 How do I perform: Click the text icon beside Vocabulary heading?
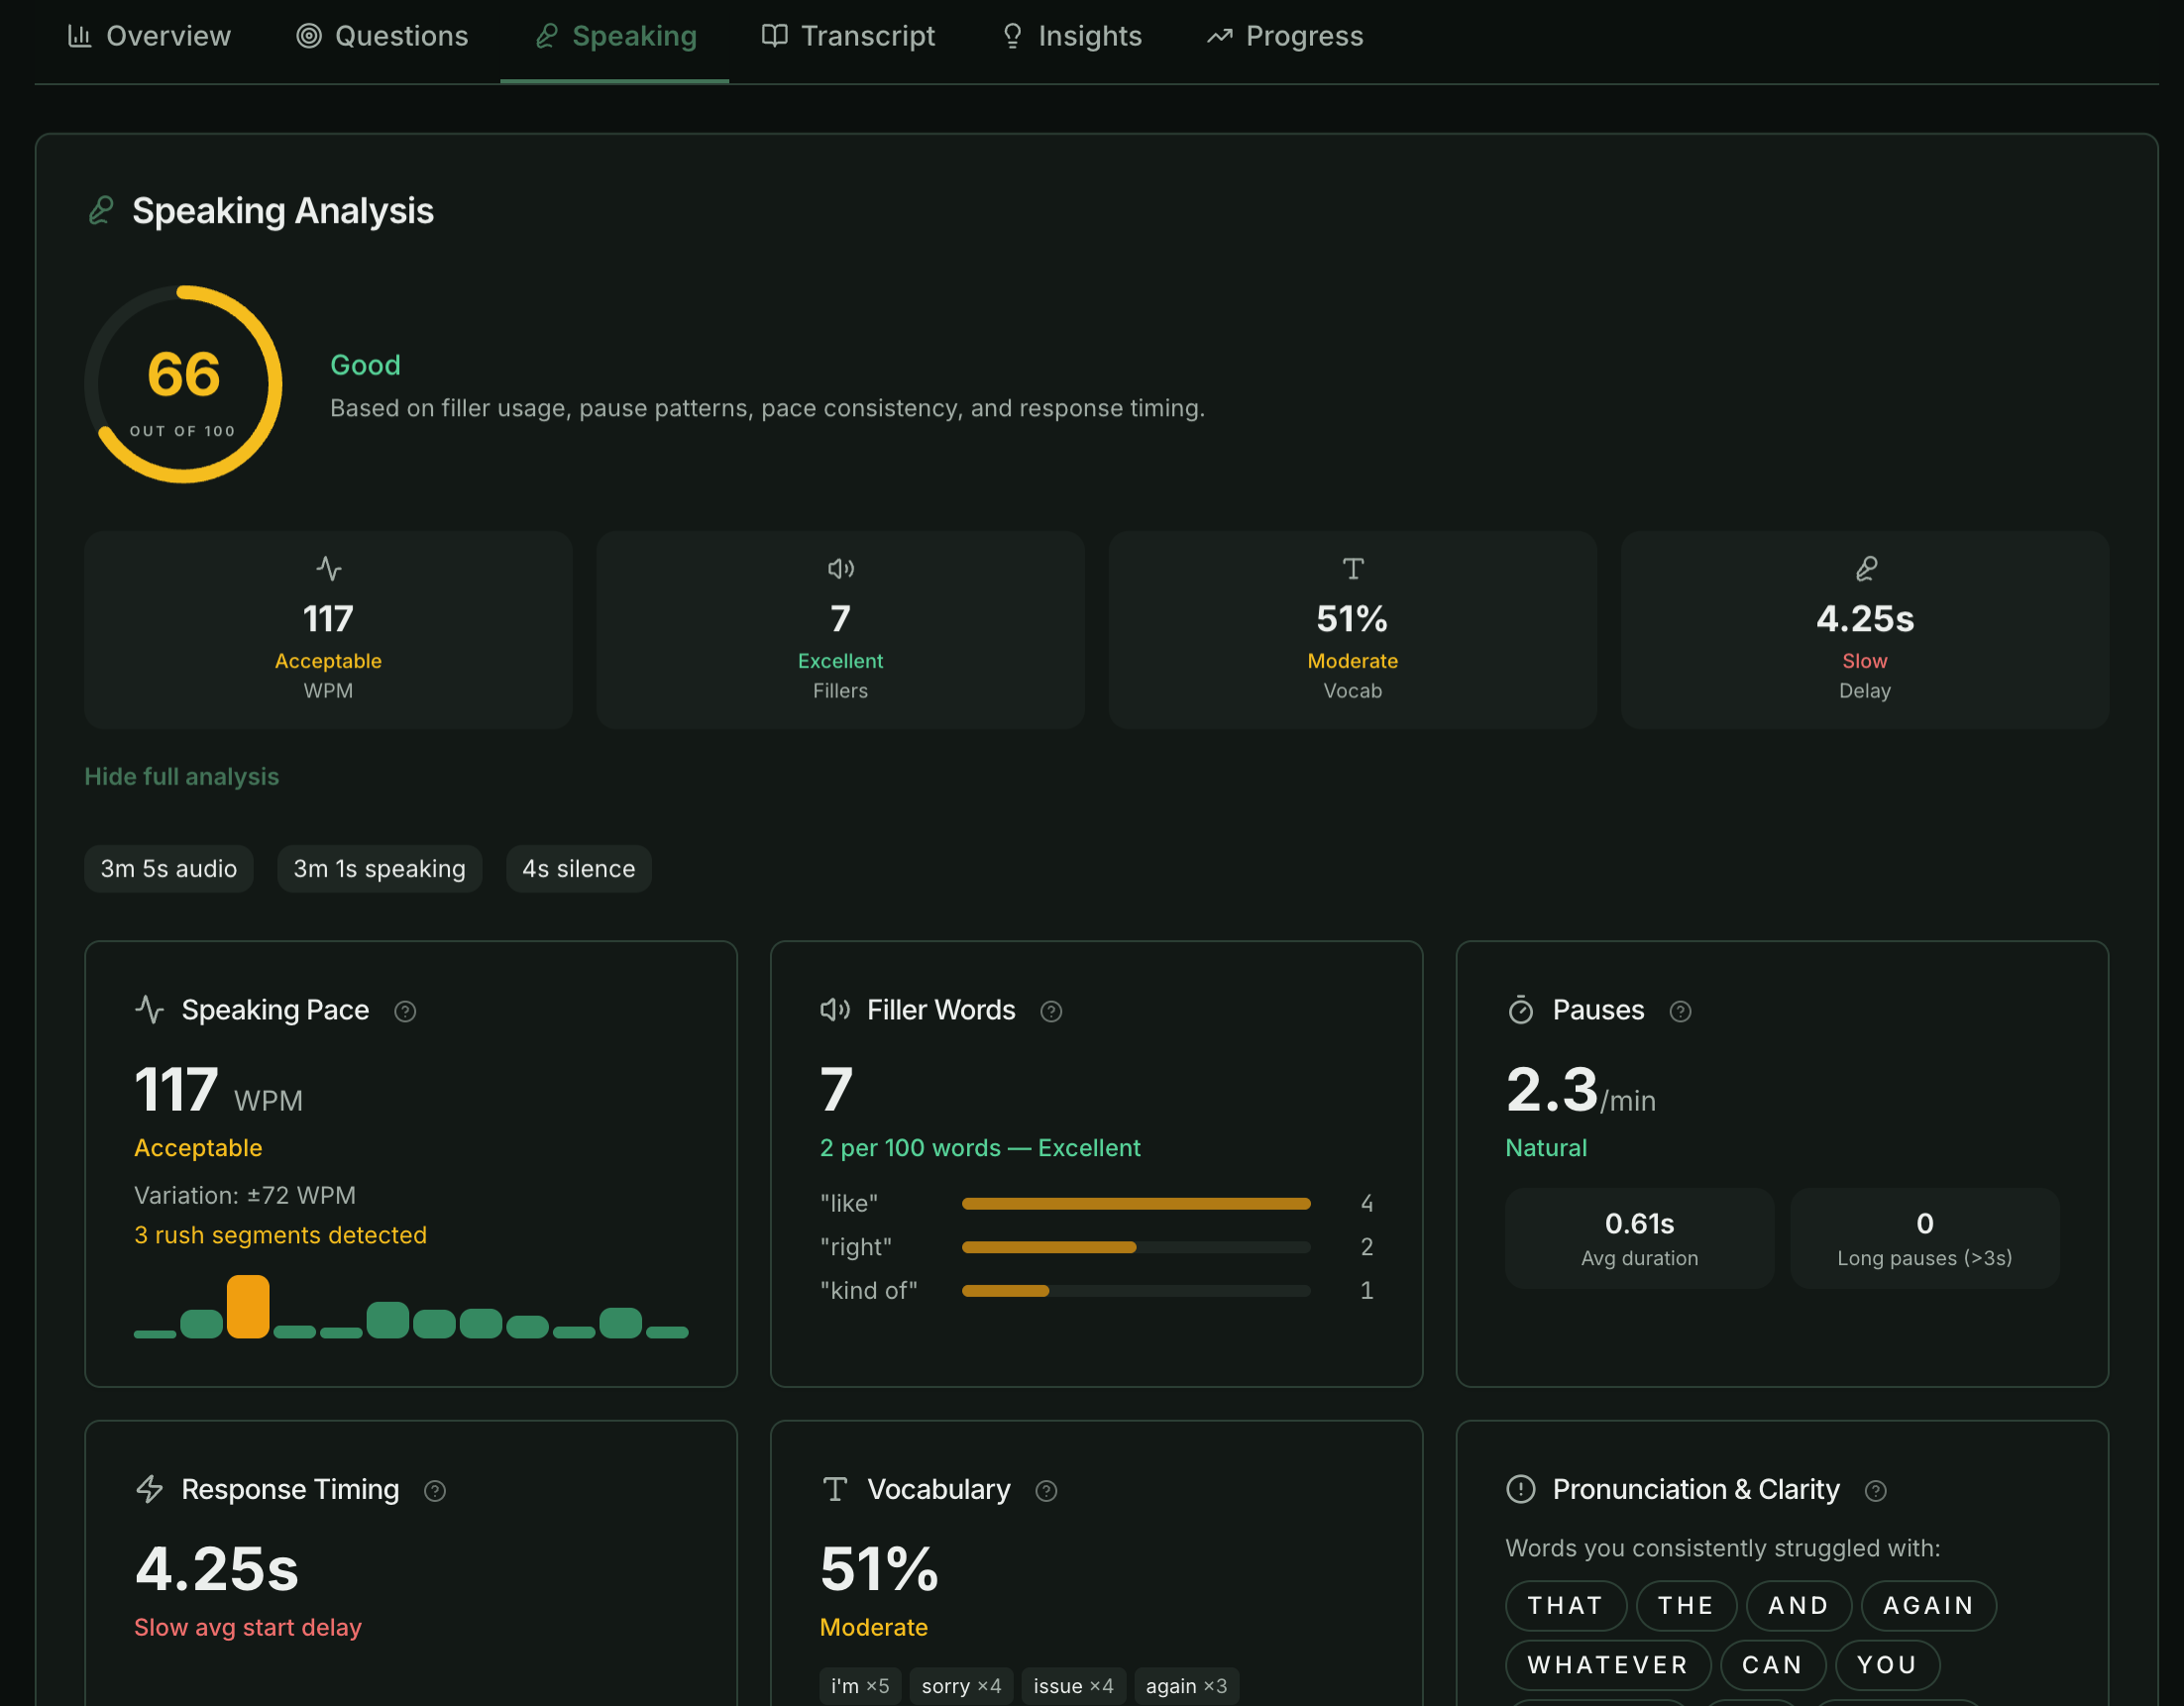coord(835,1489)
